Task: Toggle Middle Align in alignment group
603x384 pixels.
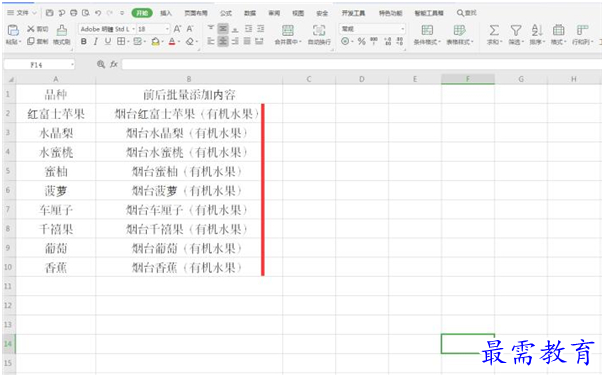Action: pyautogui.click(x=223, y=29)
